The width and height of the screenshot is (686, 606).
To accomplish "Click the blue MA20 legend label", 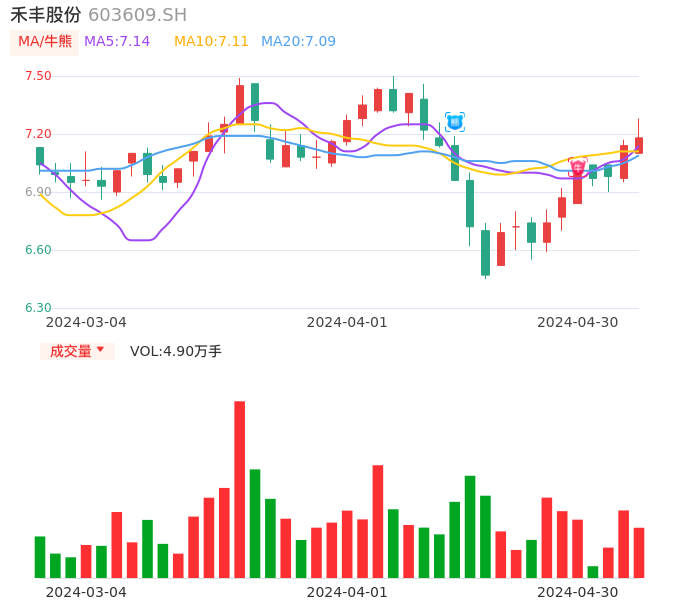I will point(298,41).
